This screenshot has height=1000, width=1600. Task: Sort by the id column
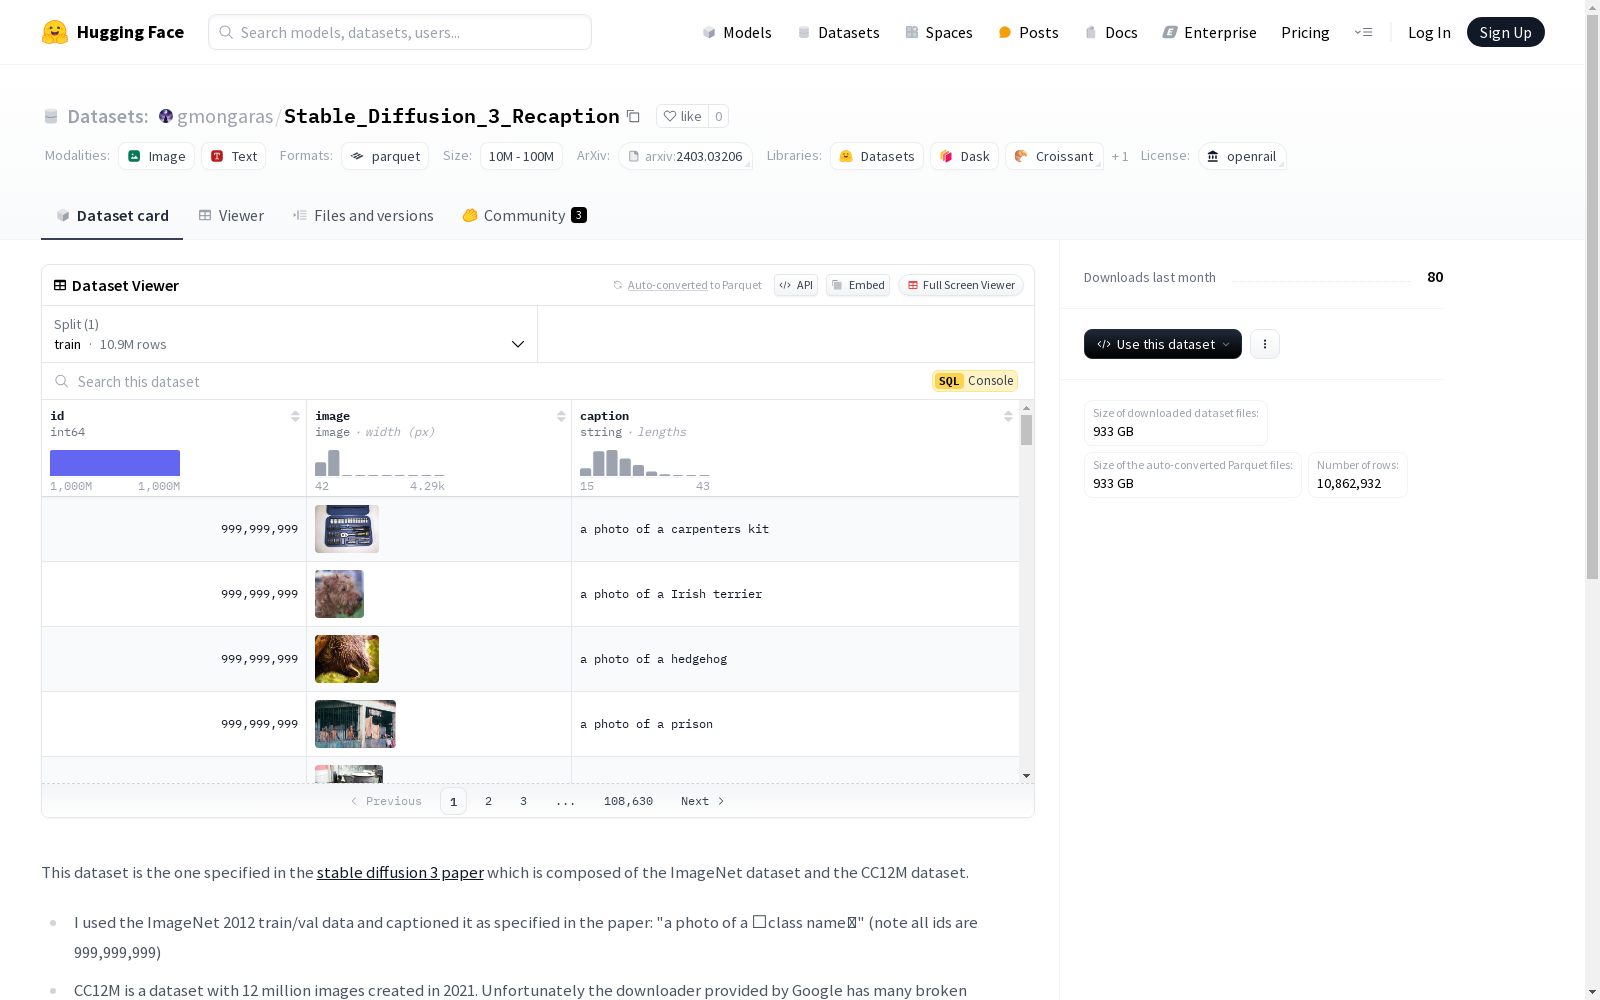pyautogui.click(x=295, y=416)
